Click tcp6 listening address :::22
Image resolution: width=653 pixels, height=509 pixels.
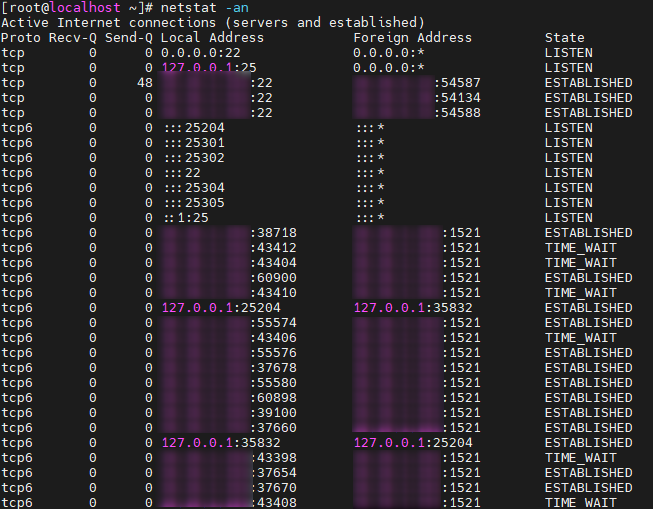[x=182, y=173]
